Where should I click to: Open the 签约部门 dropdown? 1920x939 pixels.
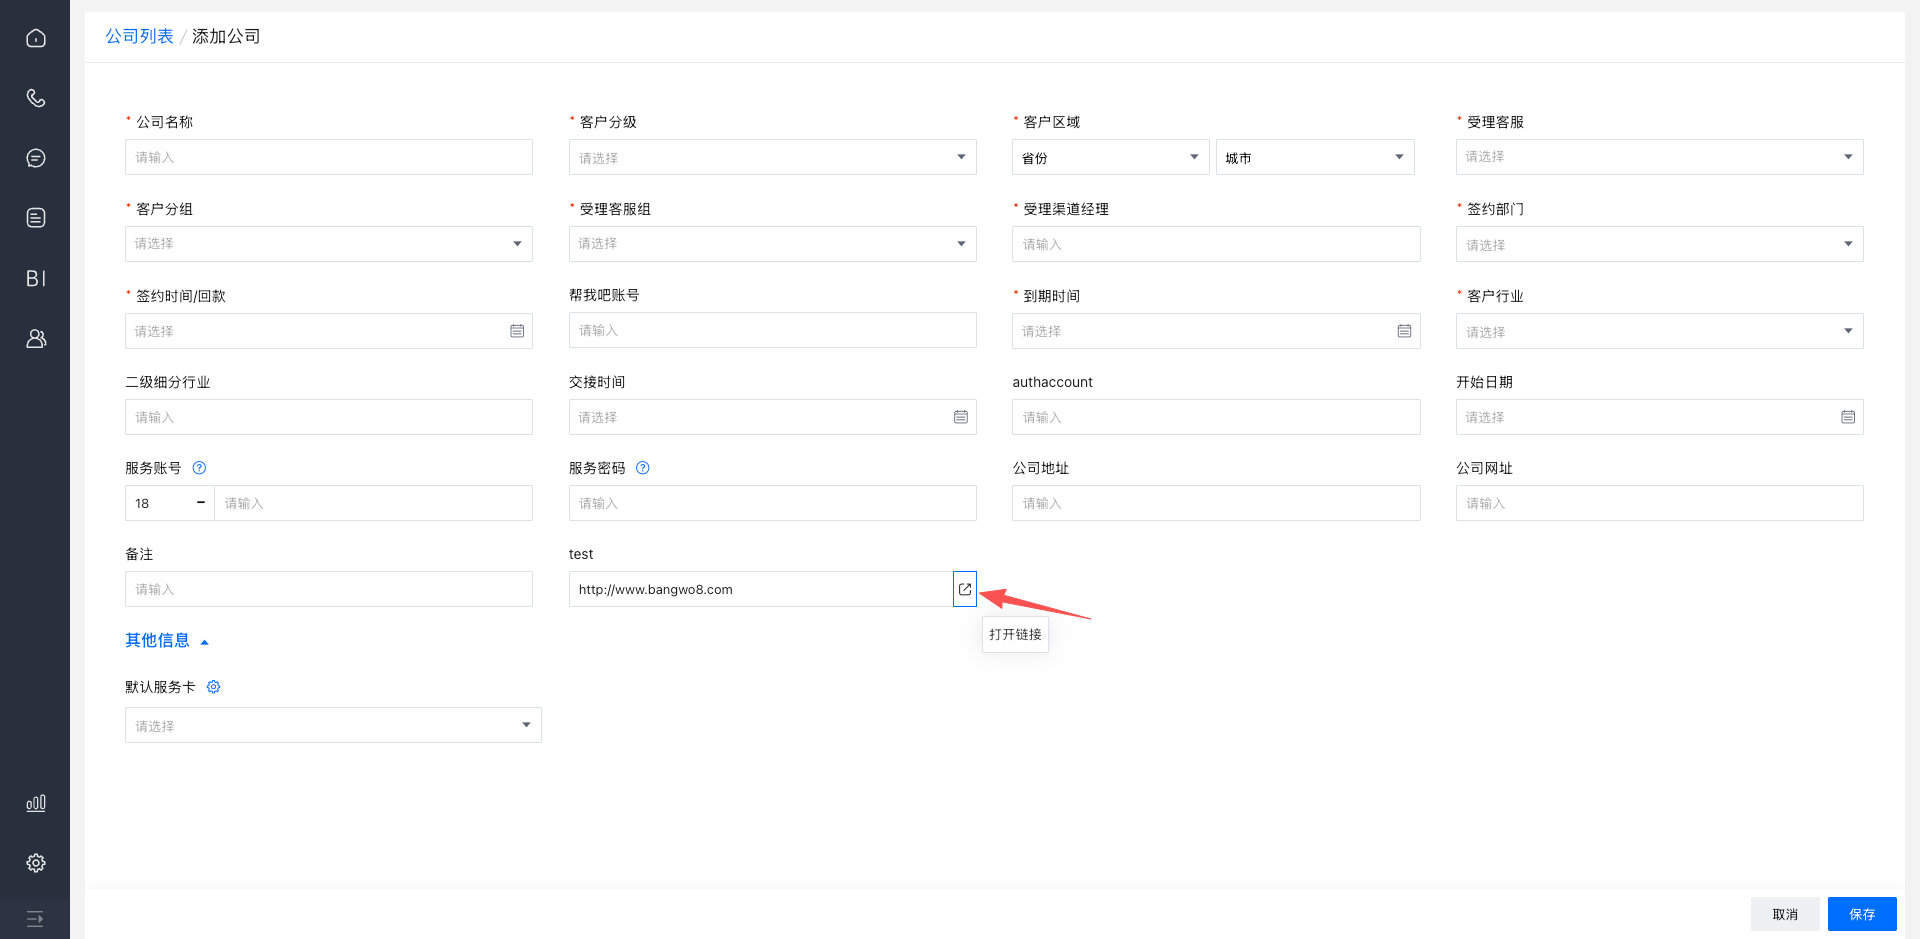click(1660, 244)
